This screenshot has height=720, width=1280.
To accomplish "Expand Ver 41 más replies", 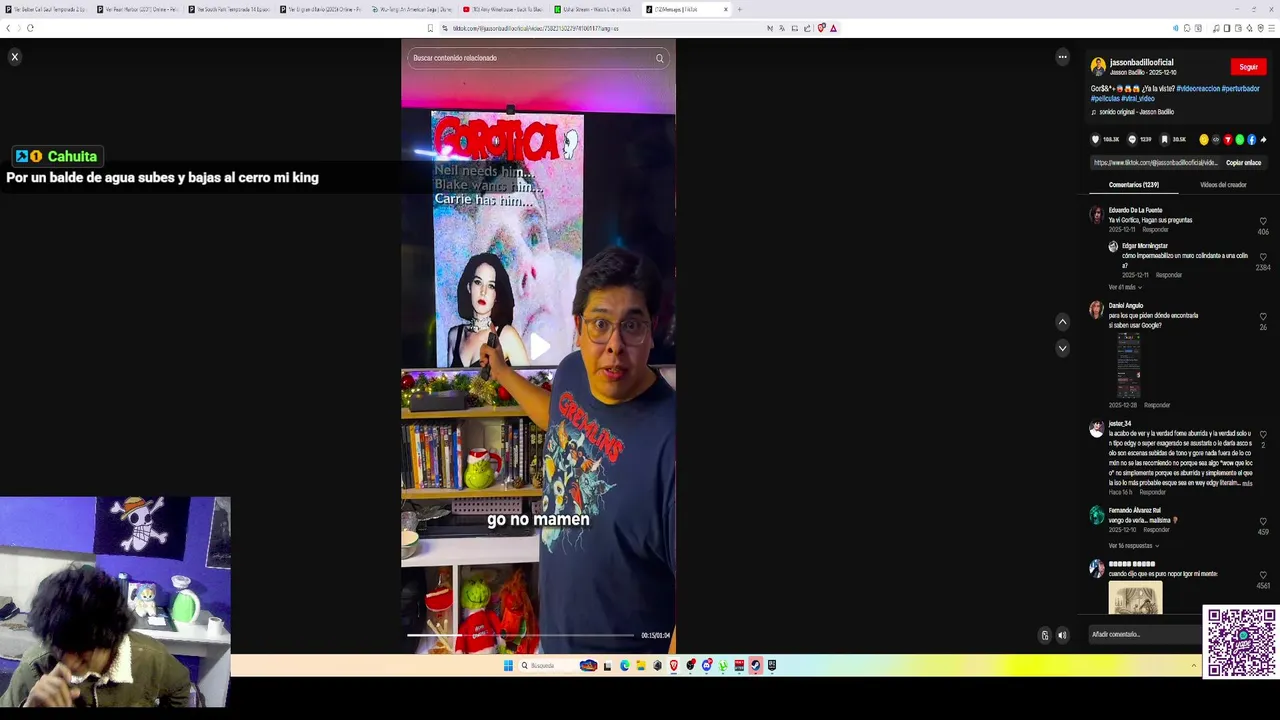I will coord(1124,287).
